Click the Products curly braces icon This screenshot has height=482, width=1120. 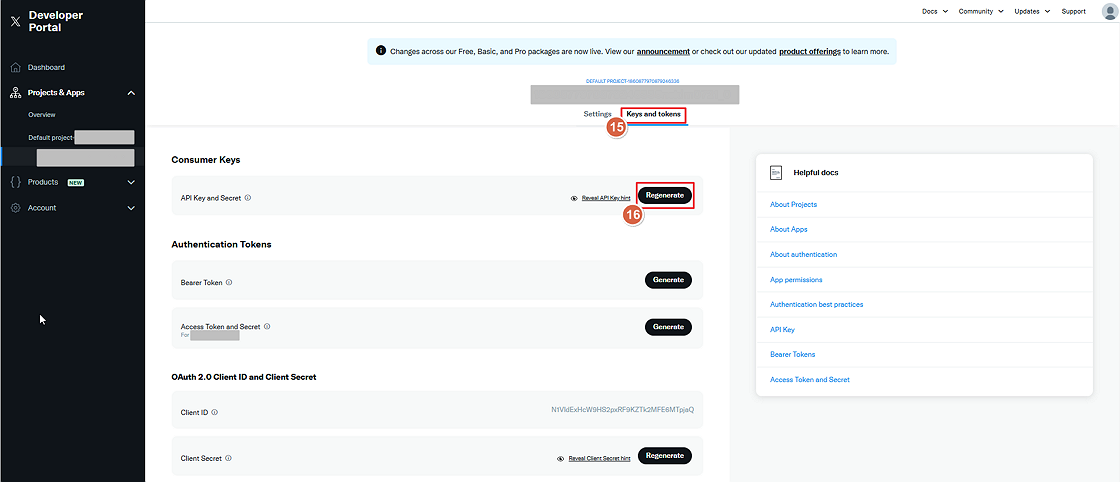point(16,182)
